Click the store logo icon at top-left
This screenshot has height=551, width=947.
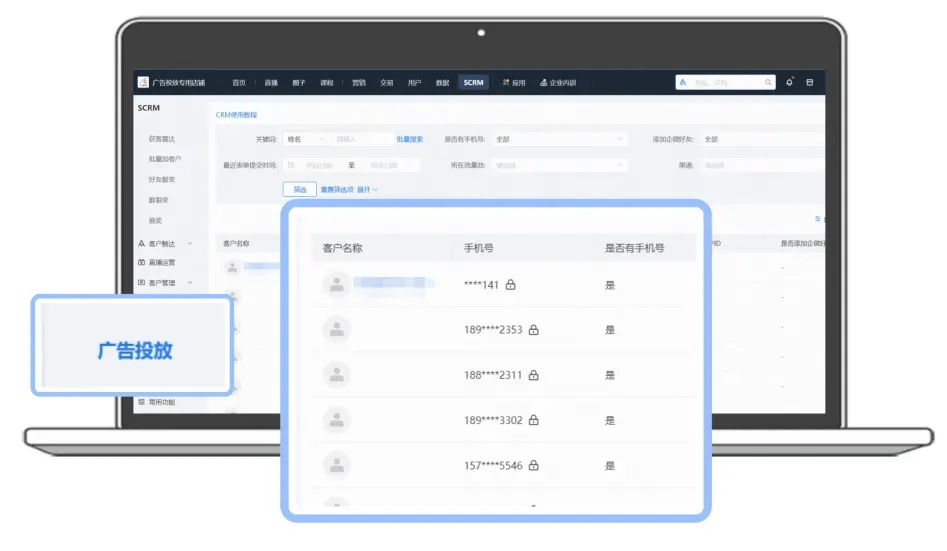143,82
